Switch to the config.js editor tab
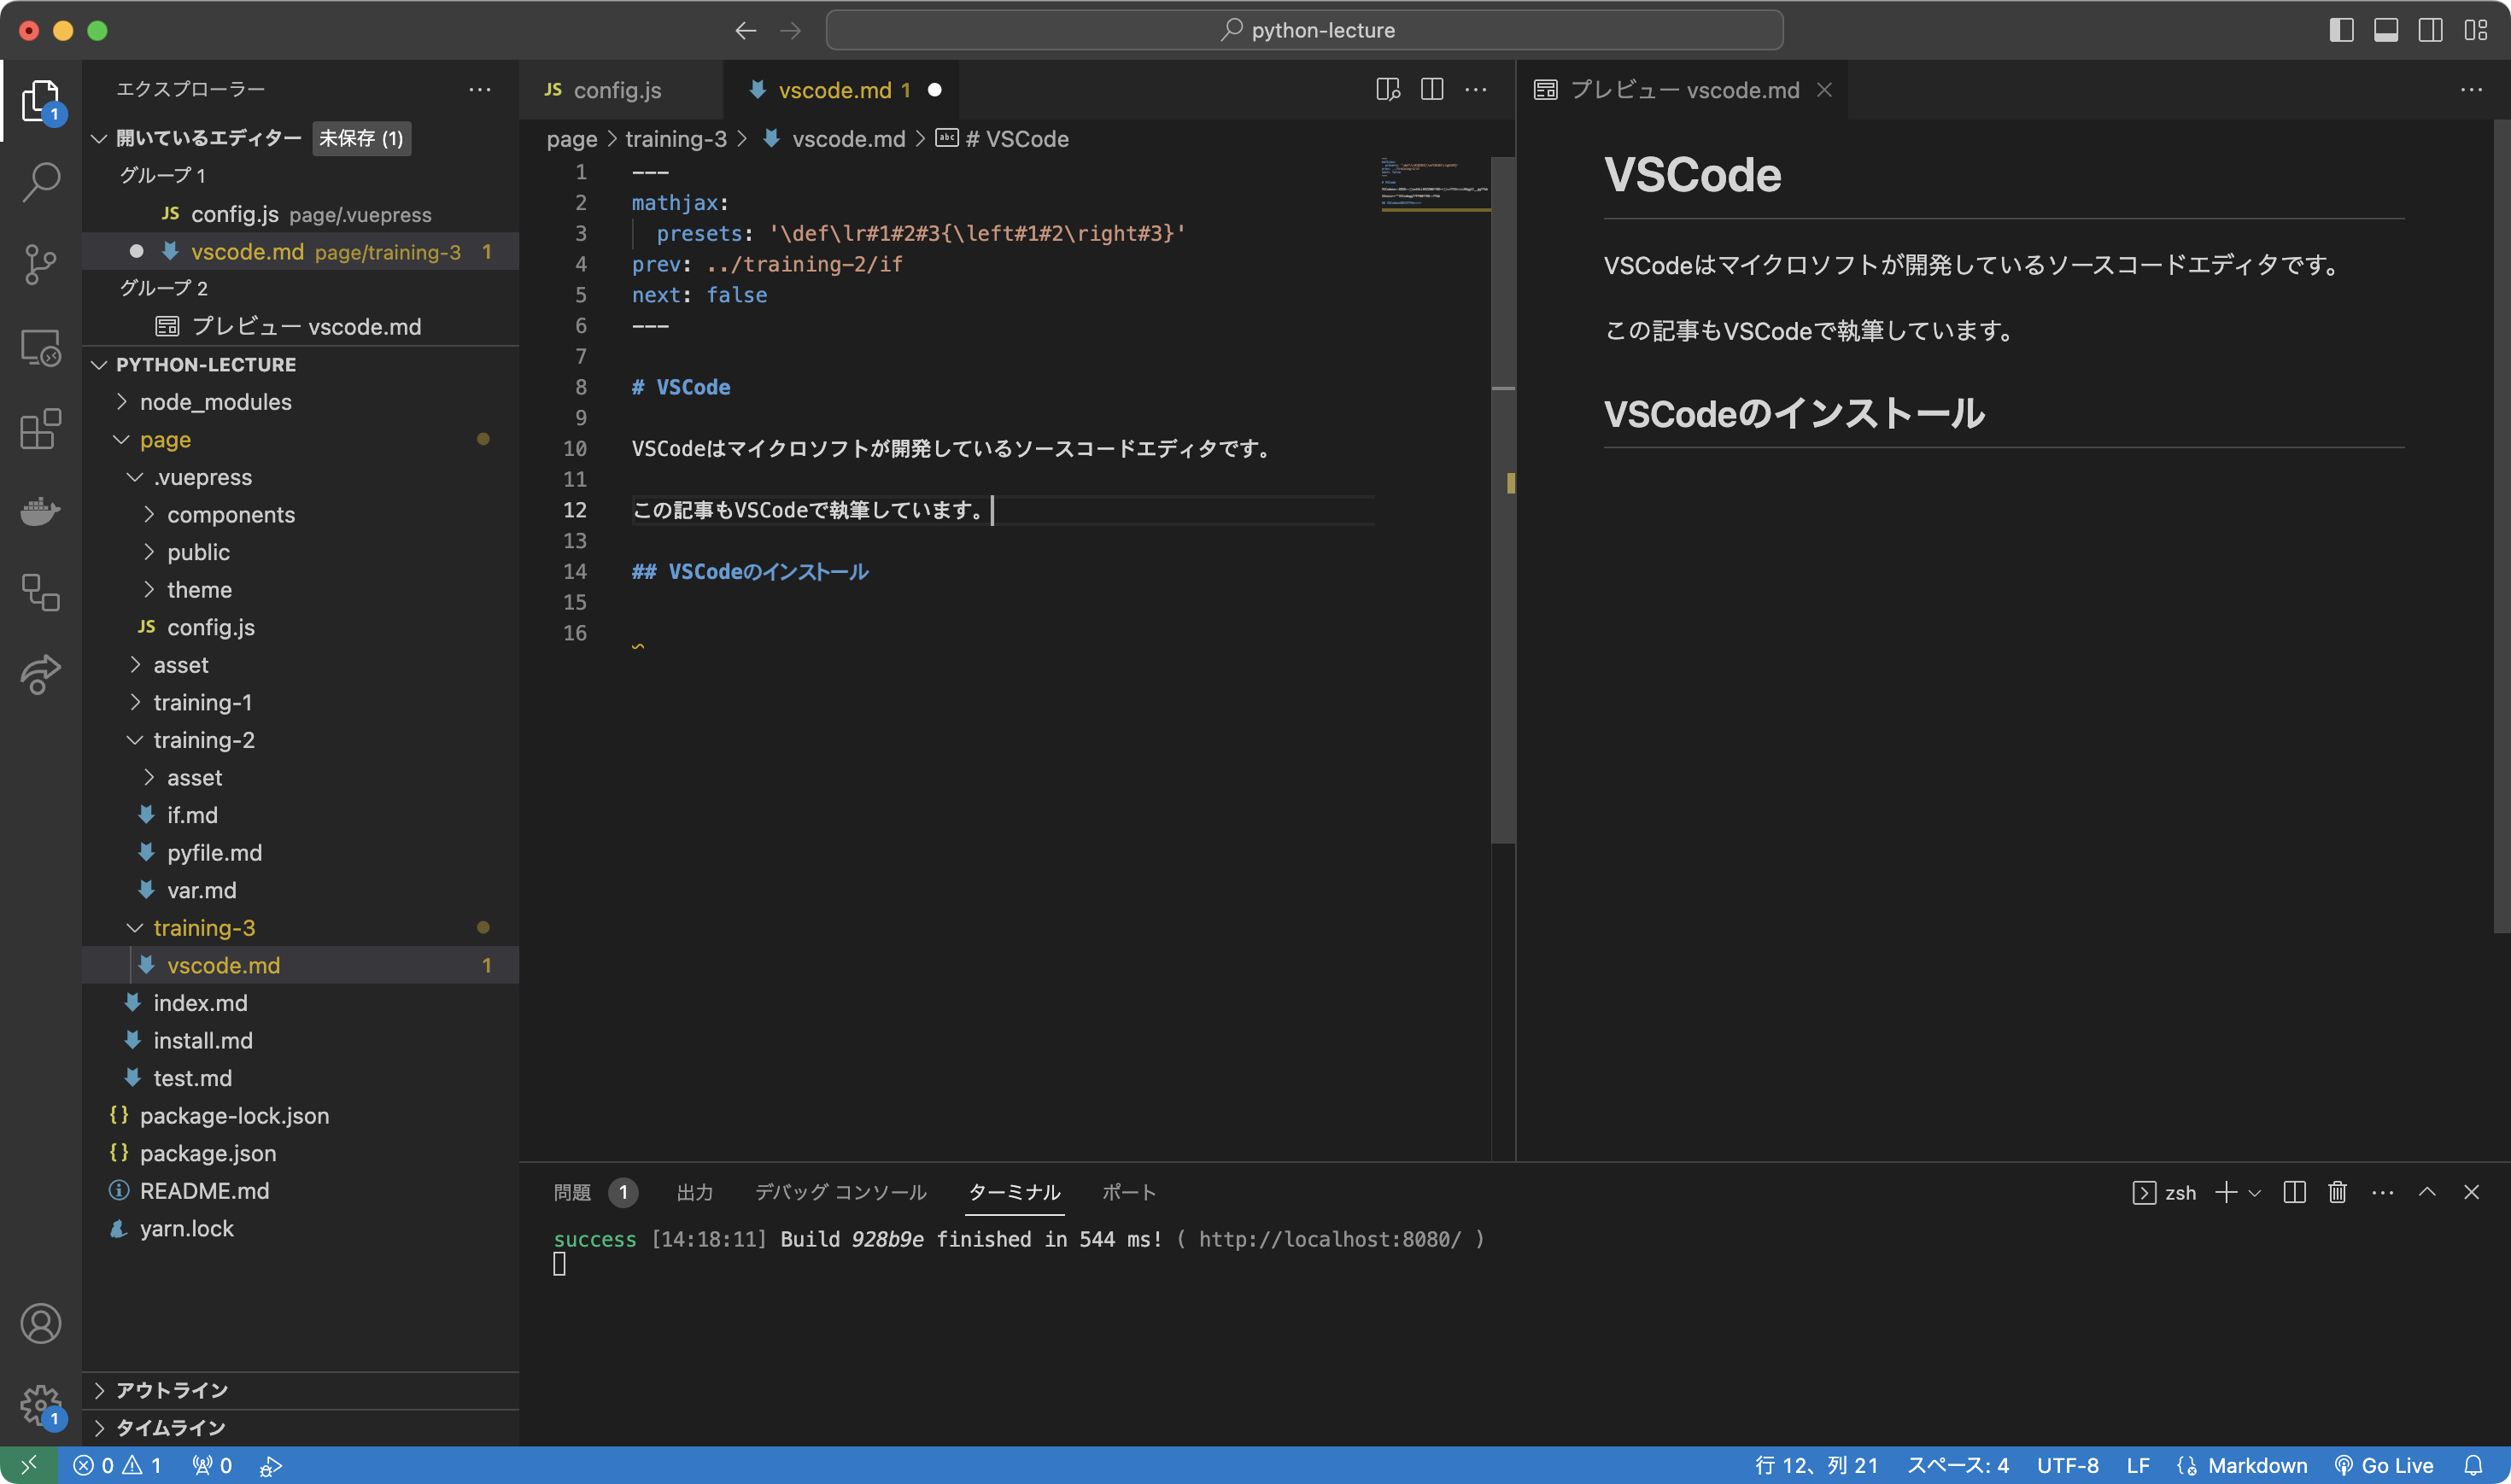This screenshot has height=1484, width=2511. [x=616, y=90]
